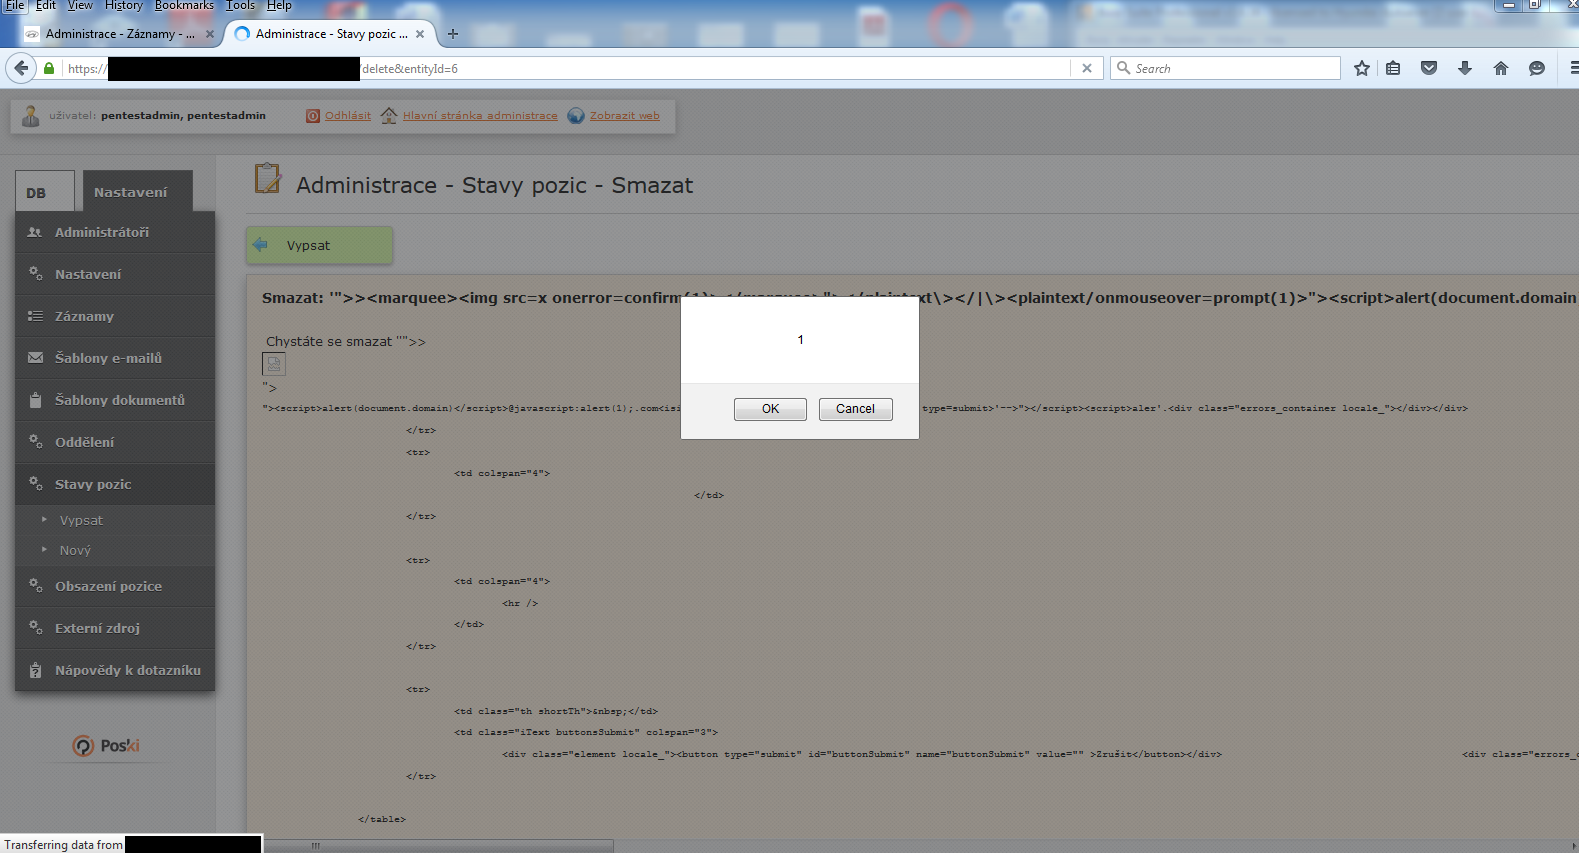Bookmark this page with the star icon
This screenshot has width=1579, height=853.
(1362, 68)
